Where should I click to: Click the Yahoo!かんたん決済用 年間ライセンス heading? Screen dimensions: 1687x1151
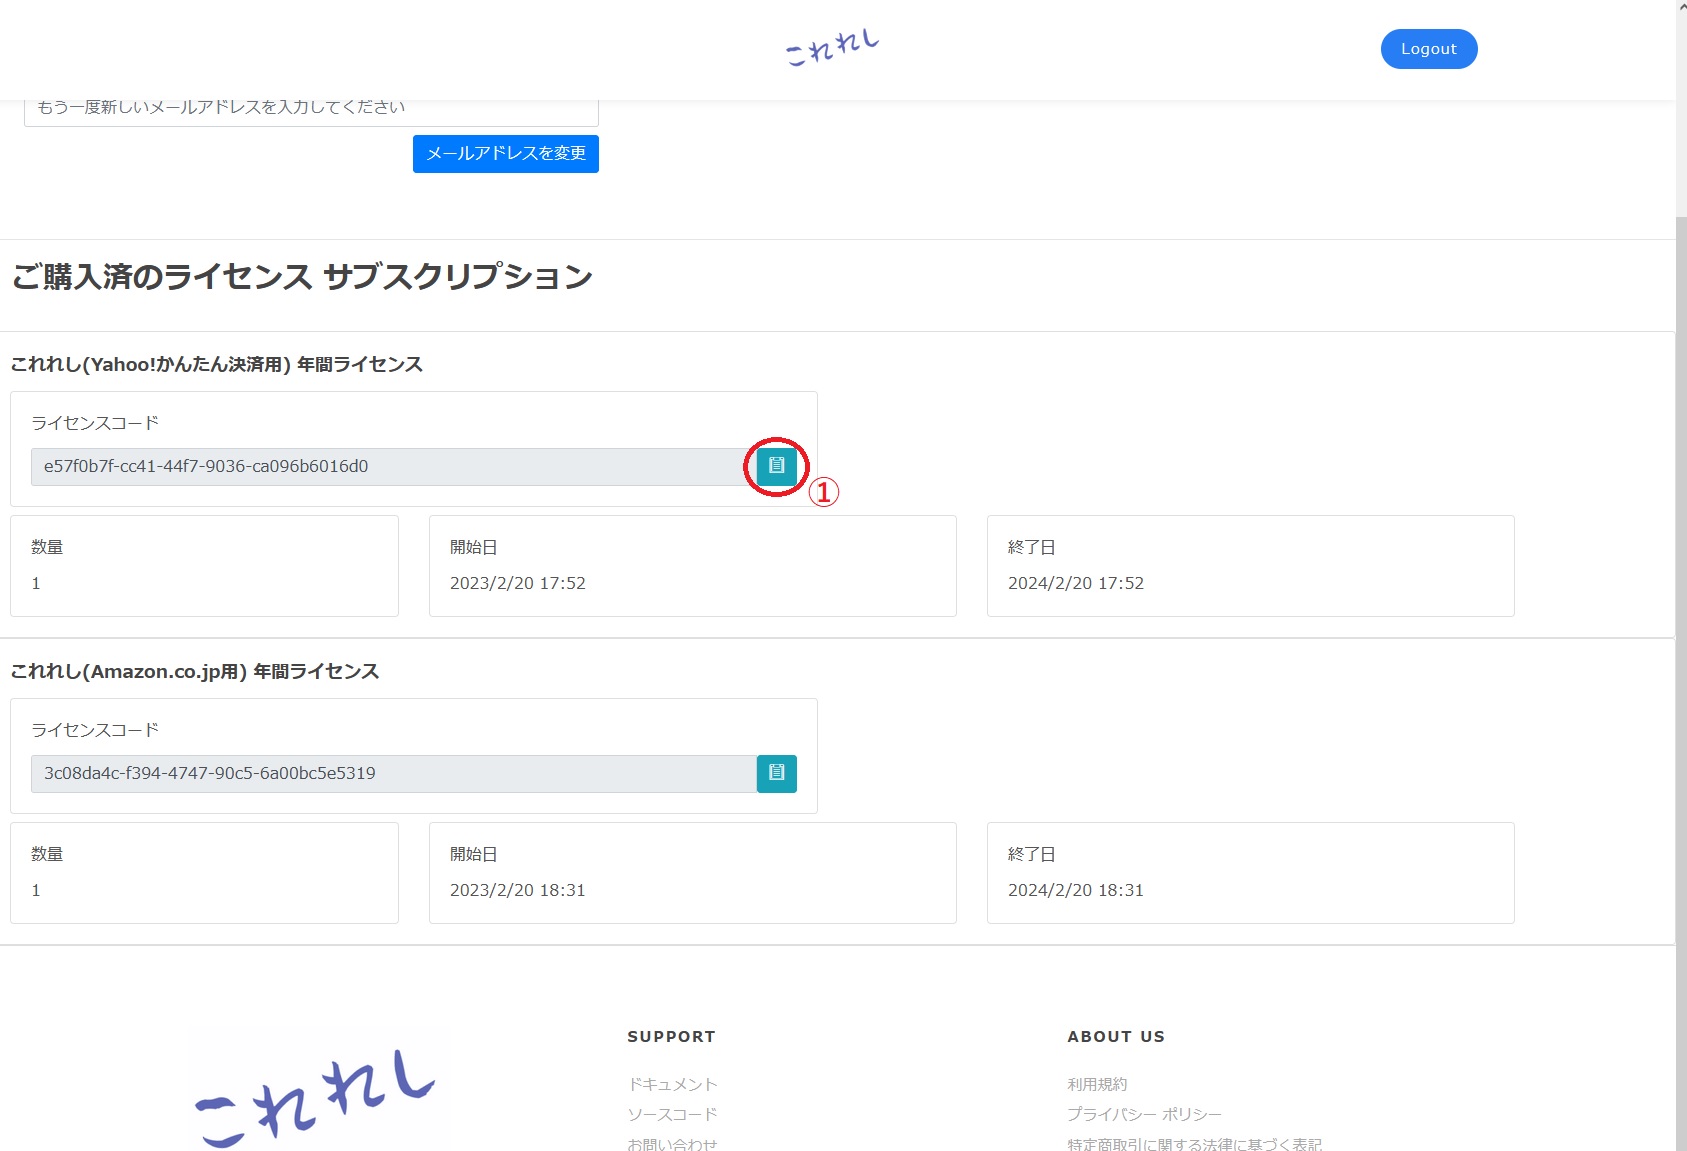click(x=217, y=365)
